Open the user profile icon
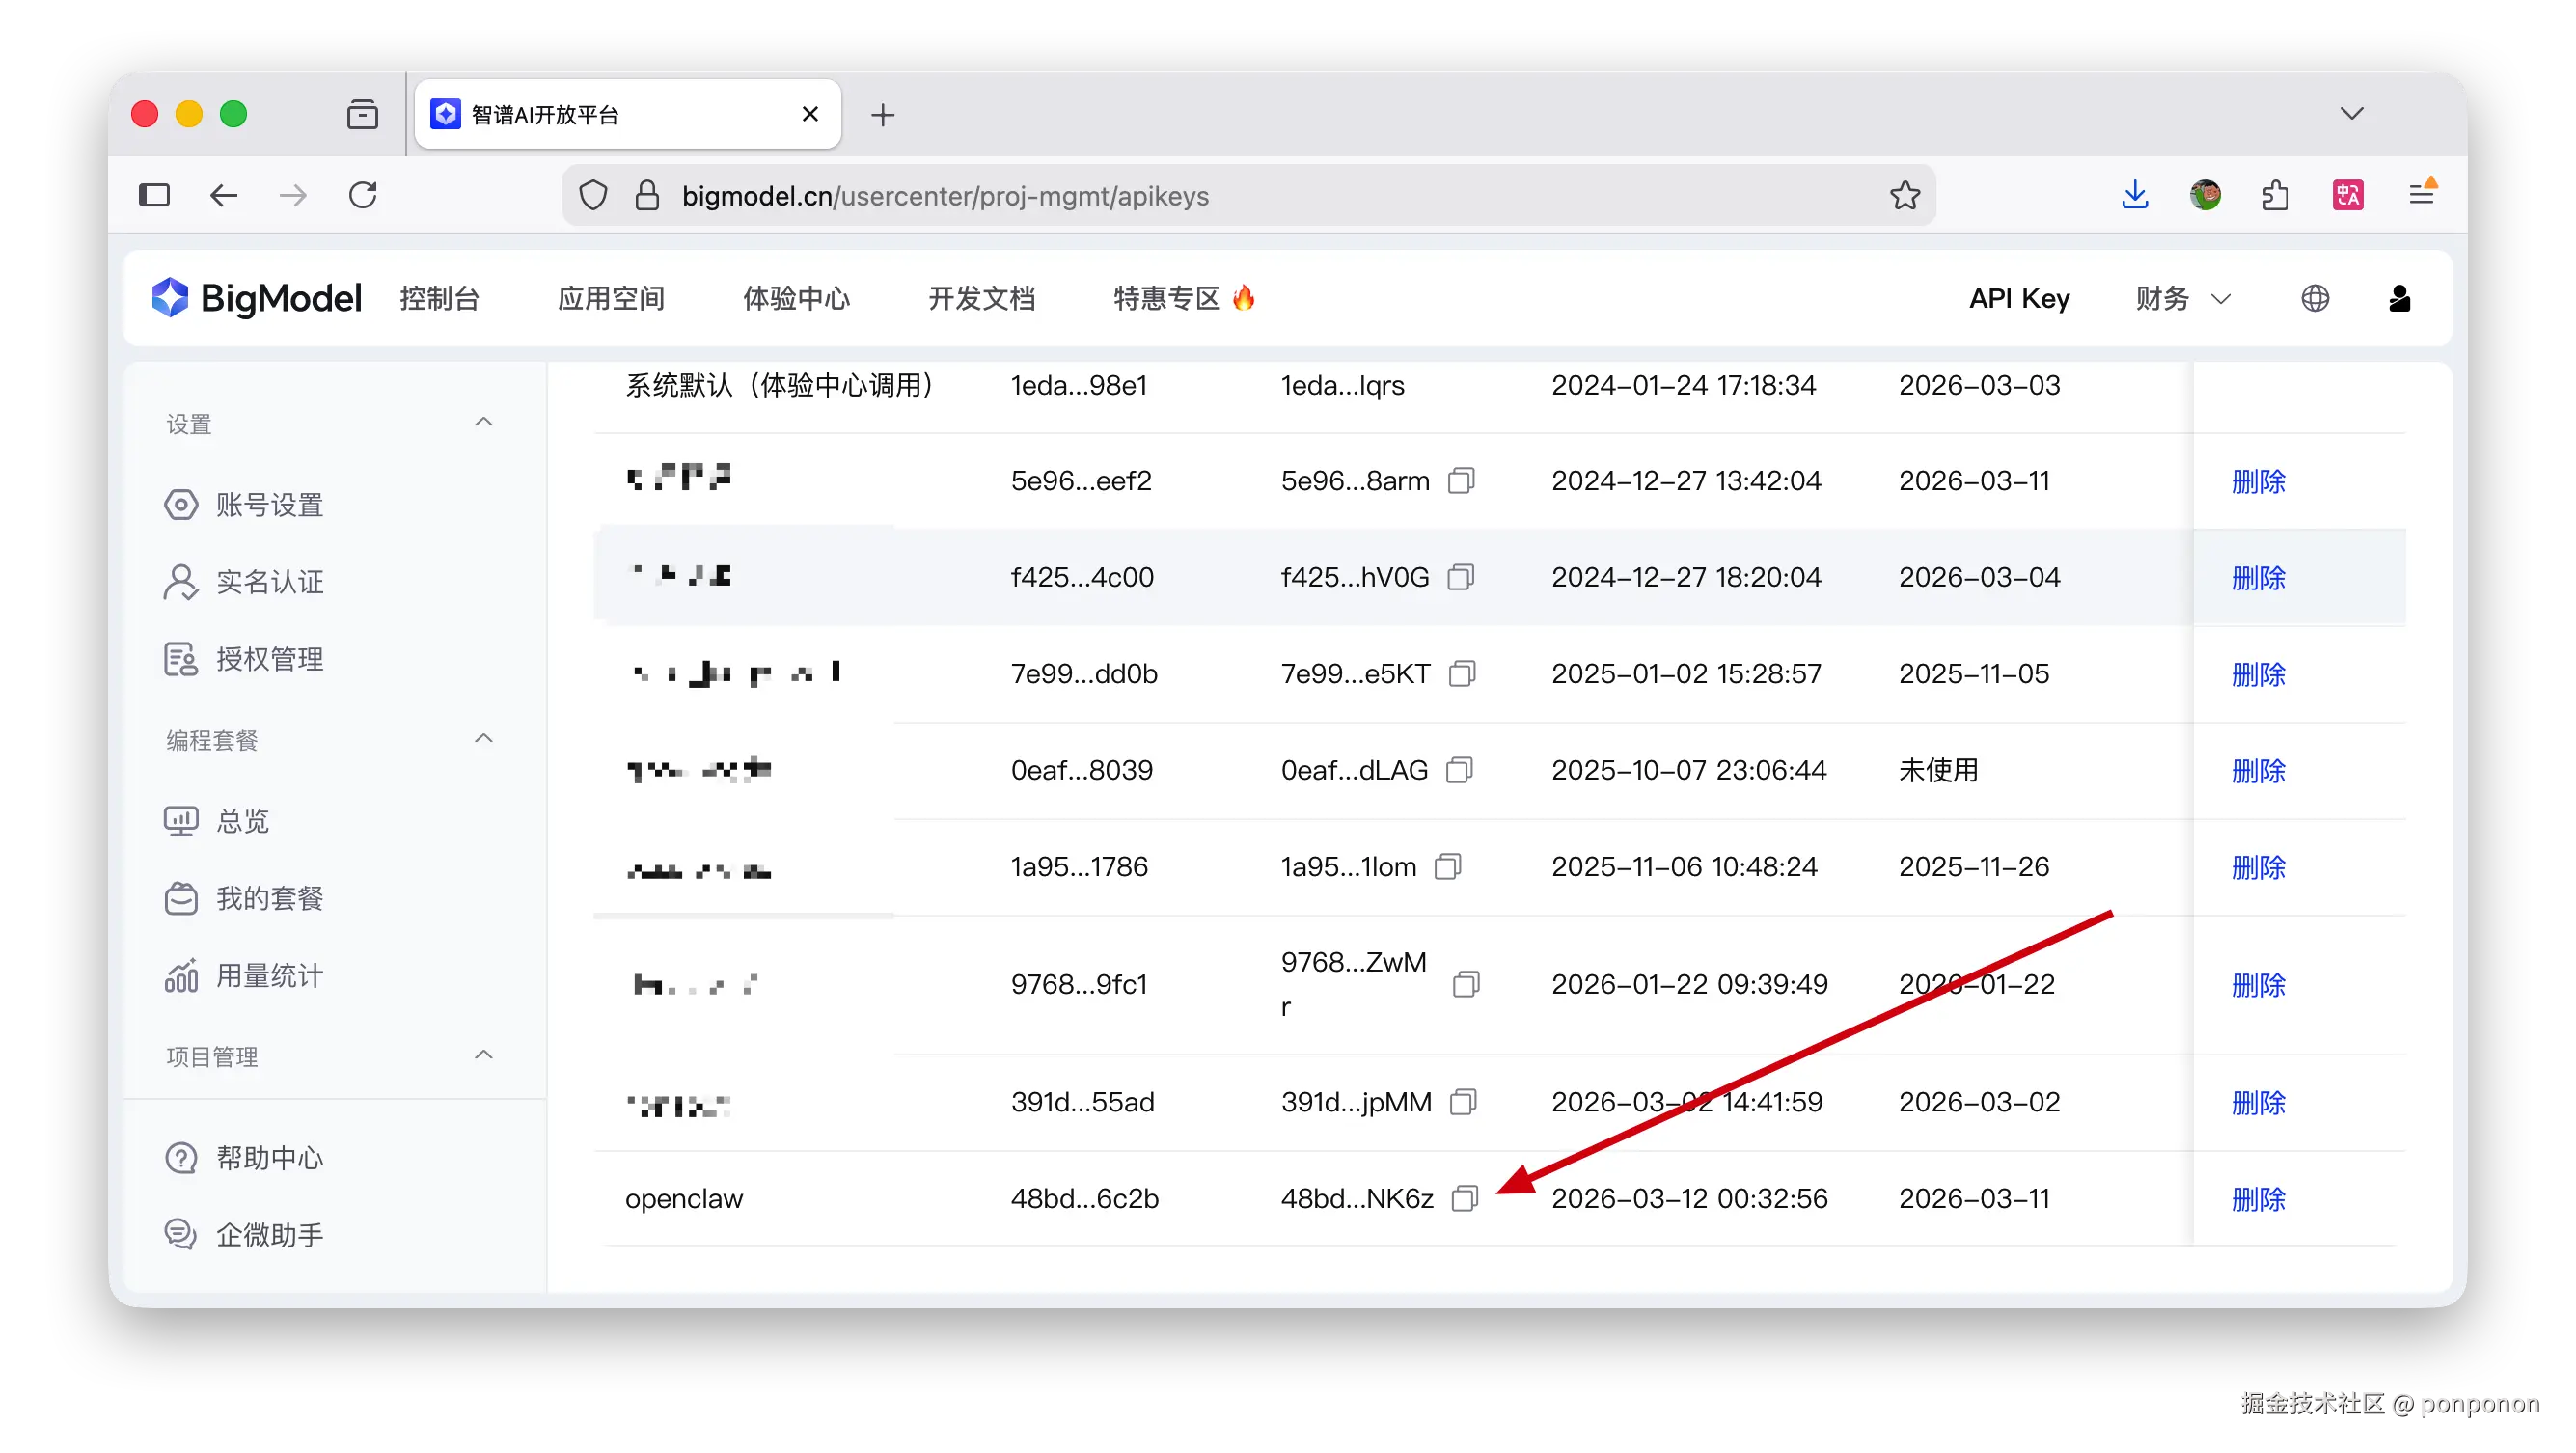2576x1453 pixels. tap(2399, 298)
